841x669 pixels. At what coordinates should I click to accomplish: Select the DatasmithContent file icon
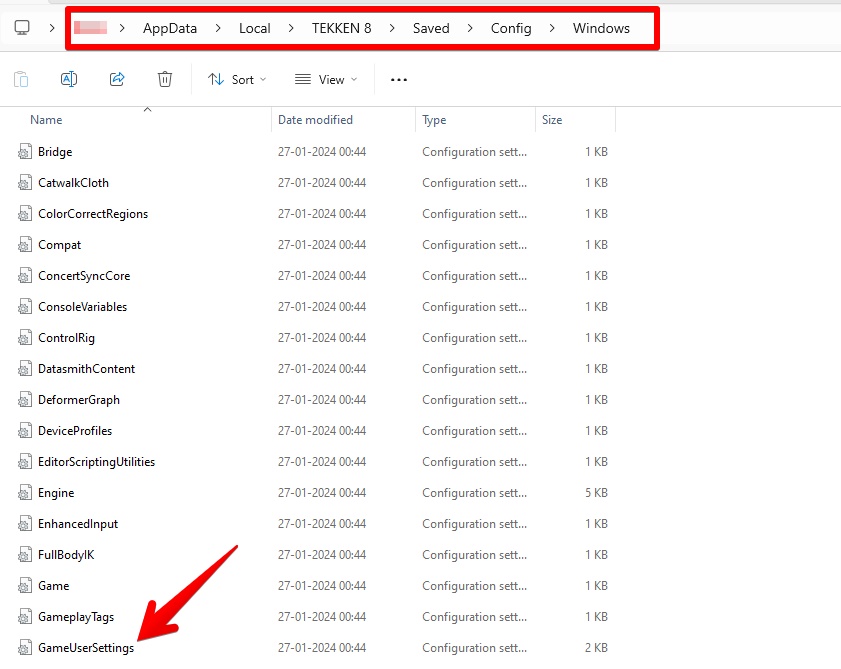coord(25,369)
